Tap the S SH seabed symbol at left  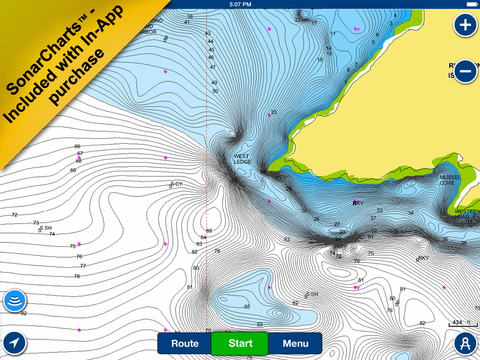coord(46,228)
